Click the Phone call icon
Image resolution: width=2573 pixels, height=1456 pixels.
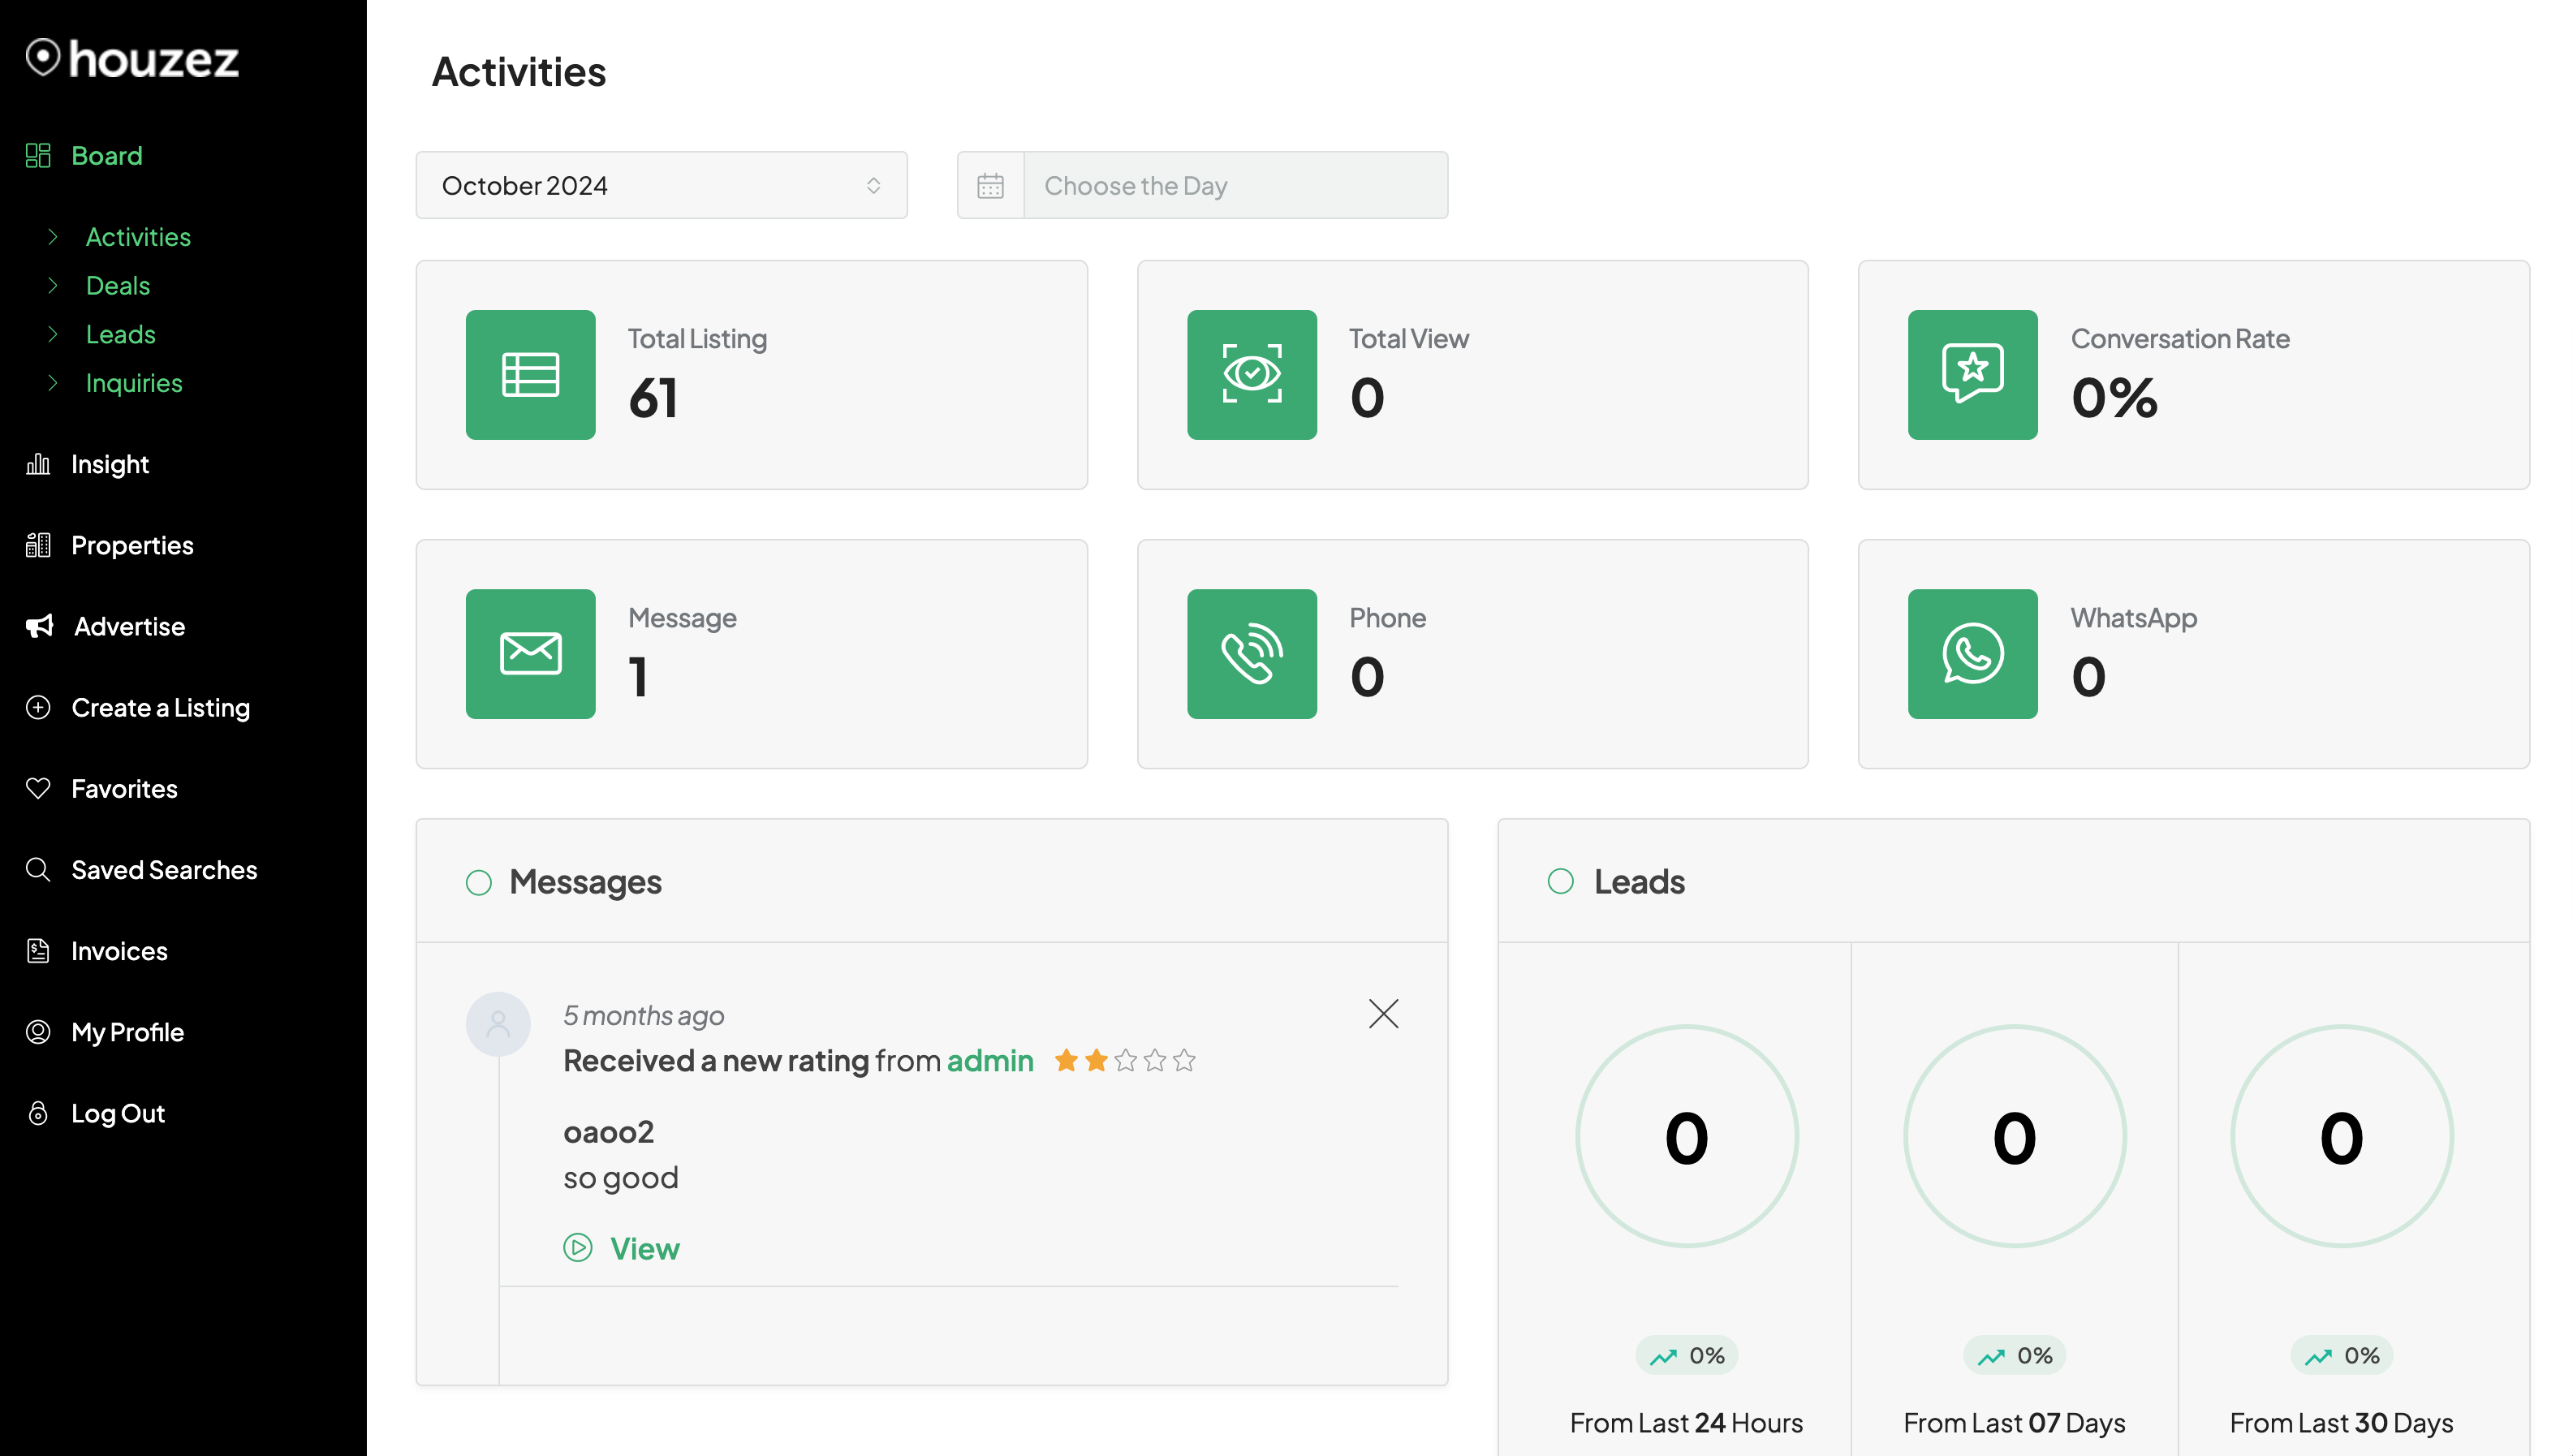1251,654
